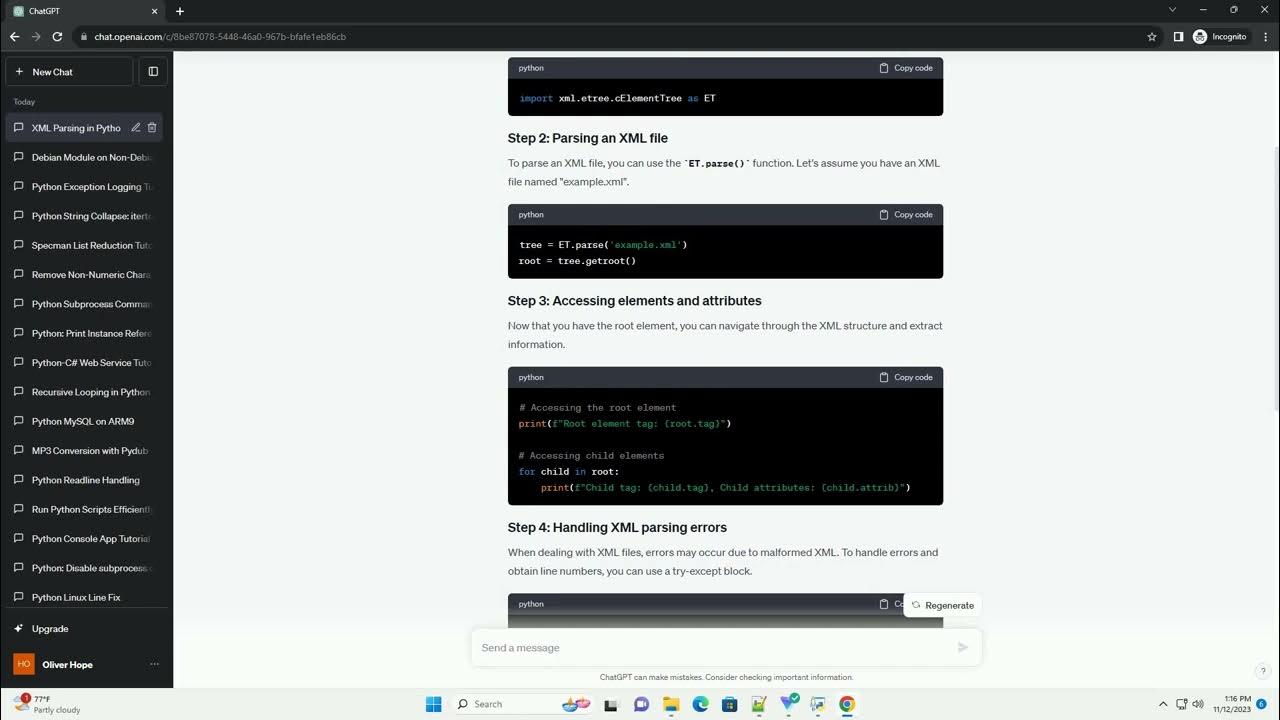Screen dimensions: 1280x720
Task: Click the HO profile avatar
Action: pyautogui.click(x=24, y=664)
